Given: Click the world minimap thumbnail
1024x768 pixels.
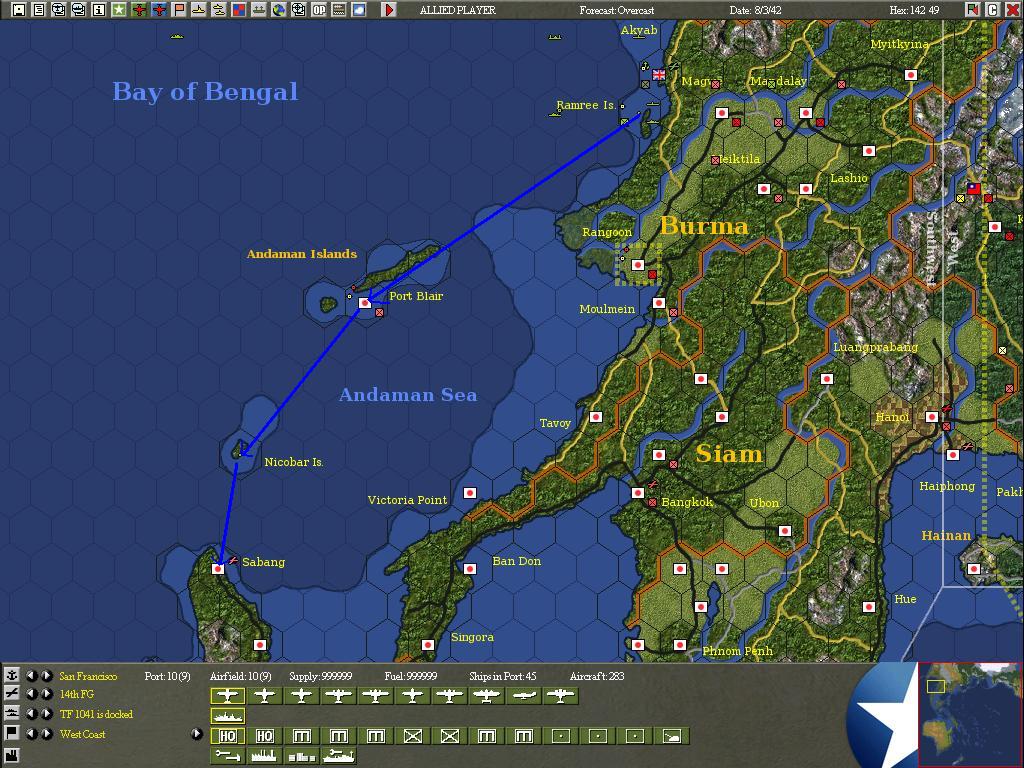Looking at the screenshot, I should coord(969,714).
